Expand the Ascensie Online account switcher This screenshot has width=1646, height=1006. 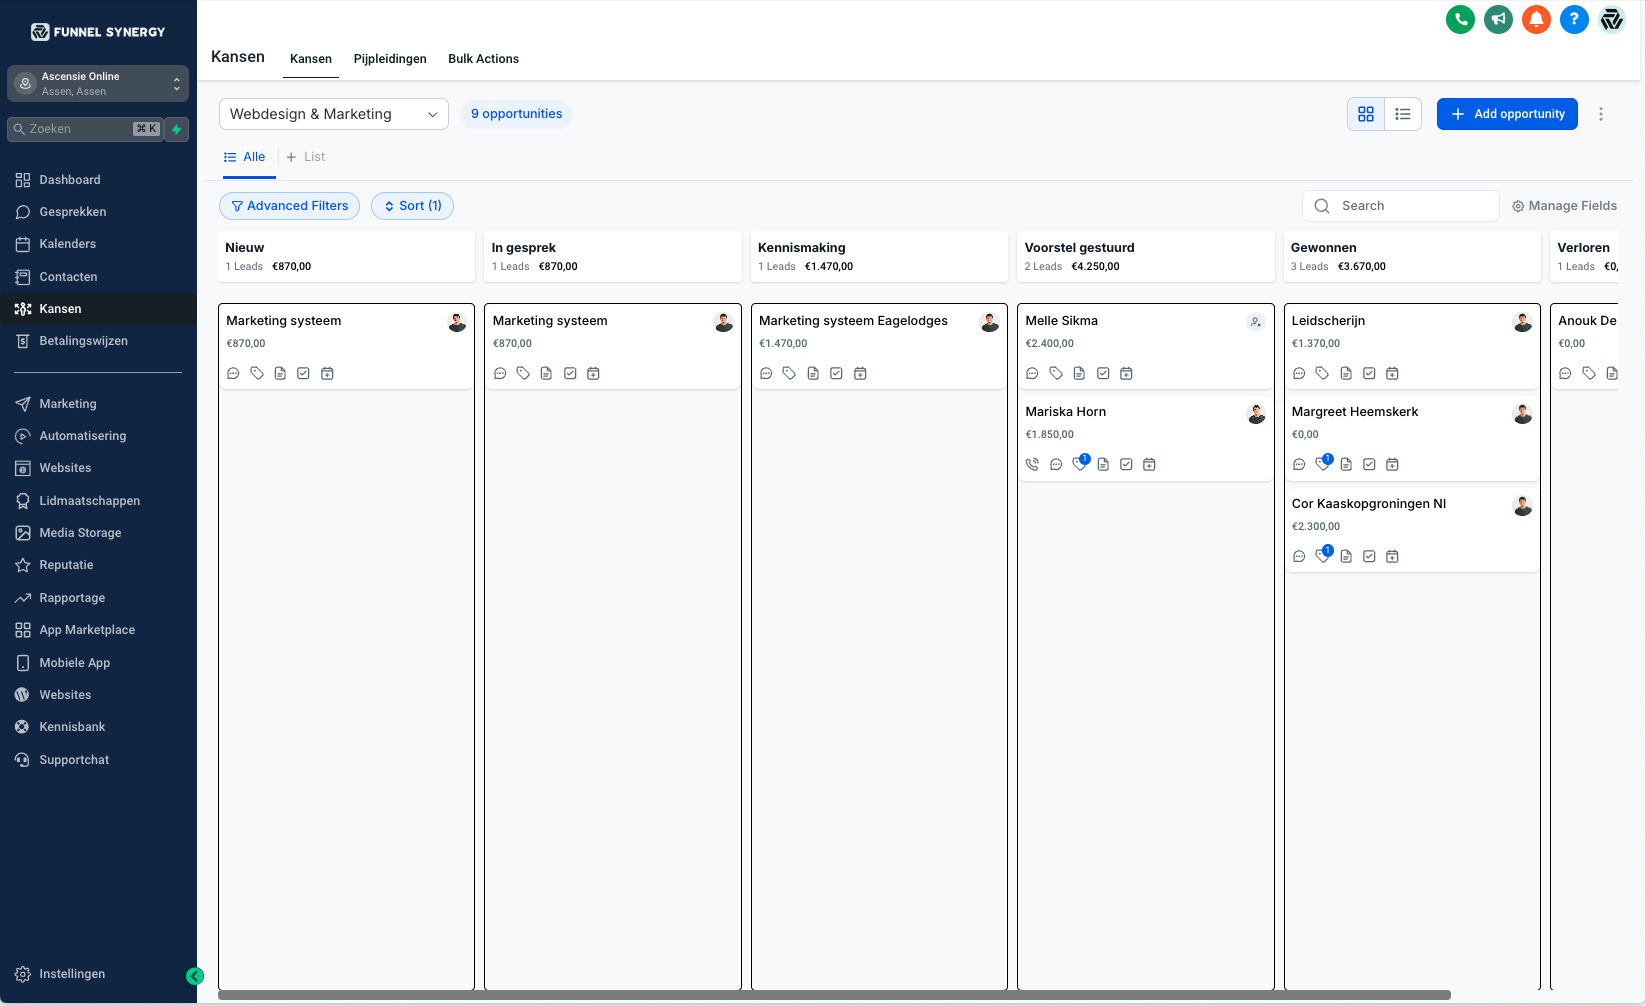(x=98, y=84)
